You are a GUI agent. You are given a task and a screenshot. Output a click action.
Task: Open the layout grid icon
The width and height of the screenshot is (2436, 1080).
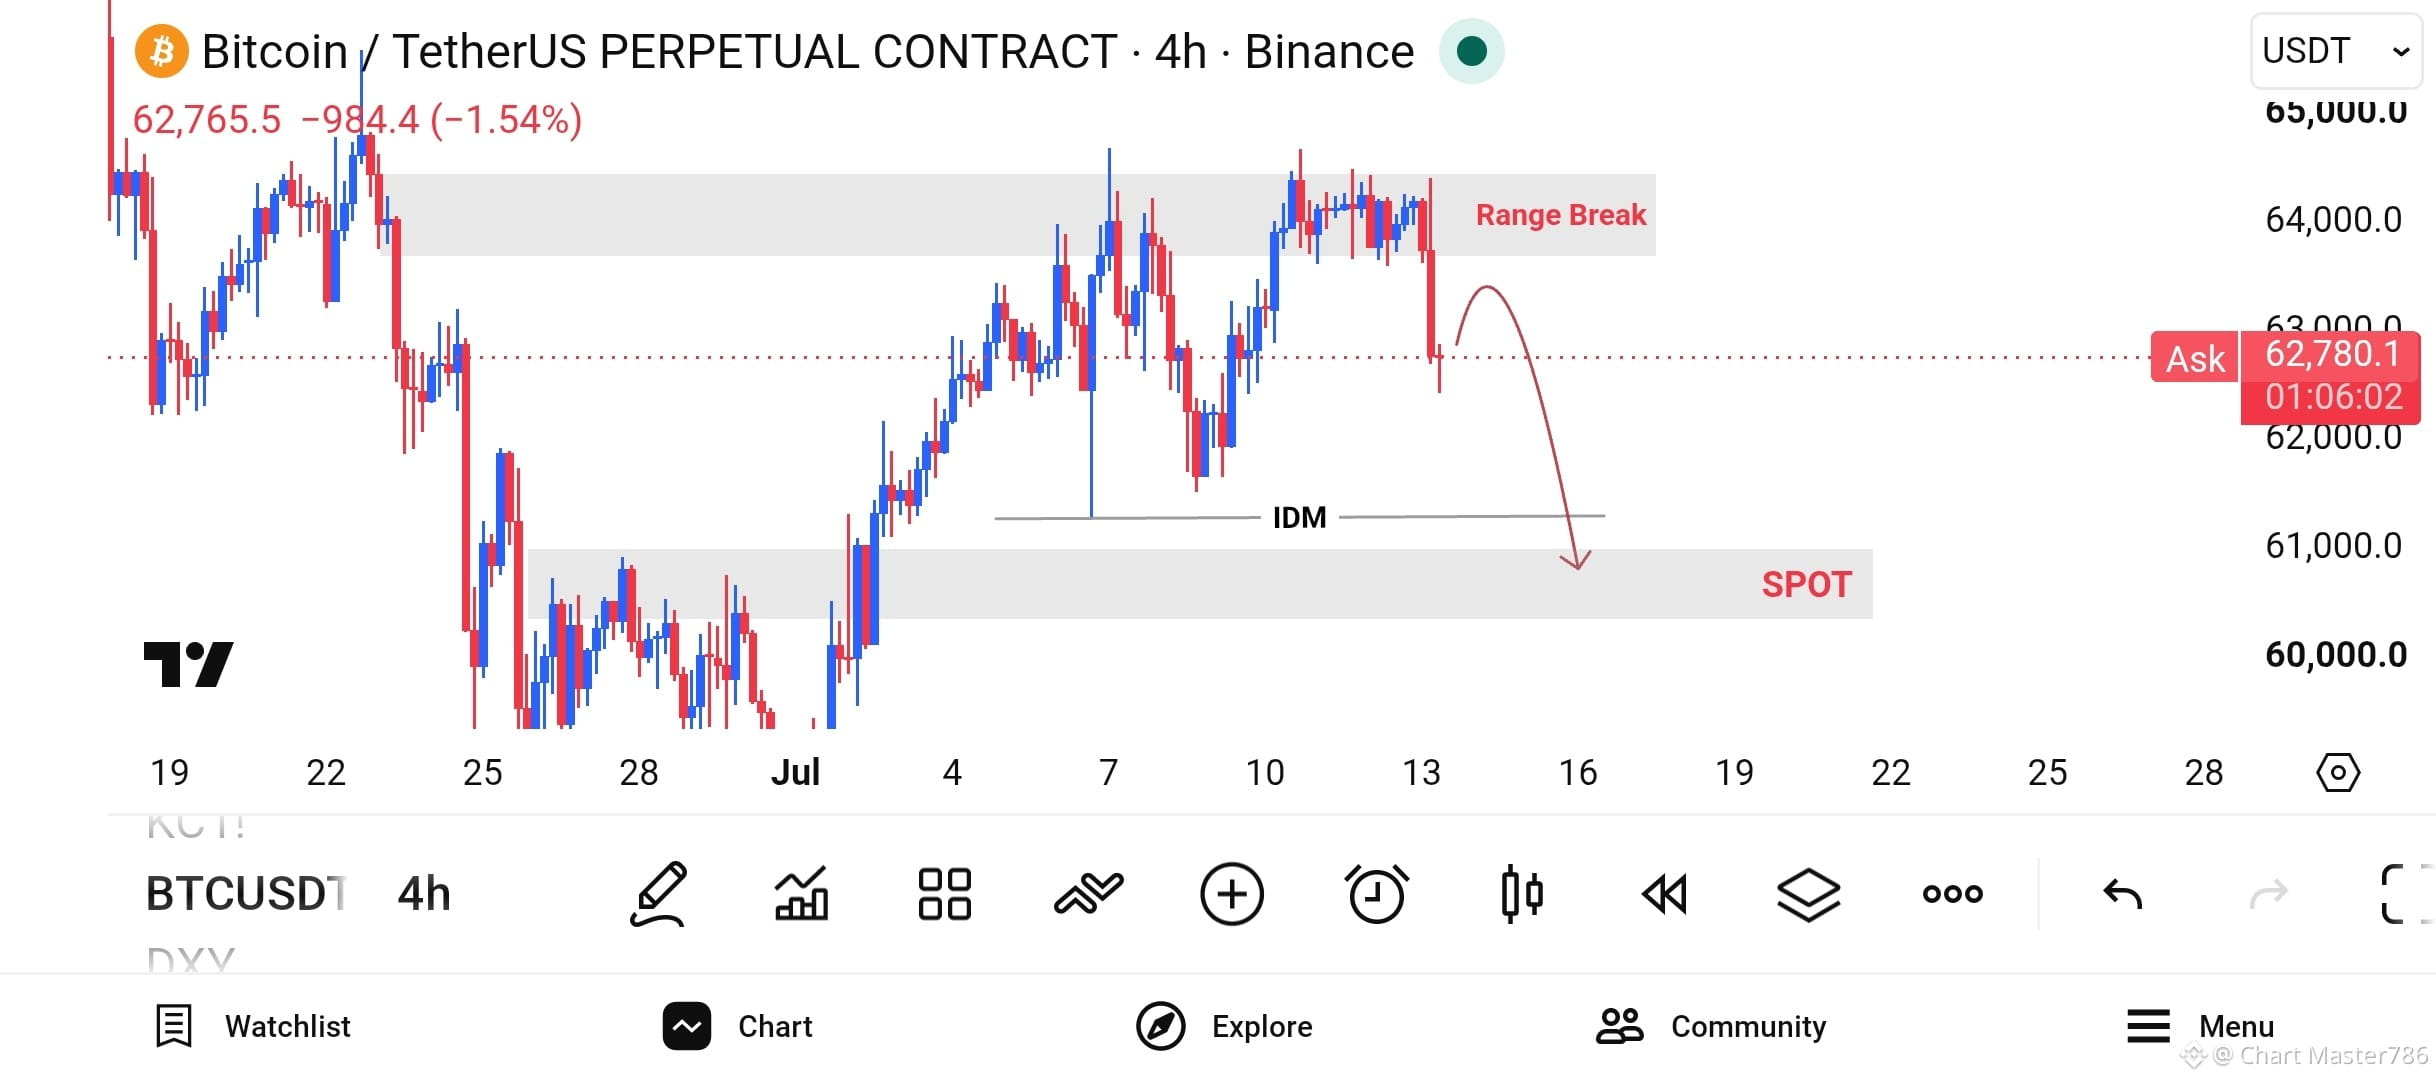point(944,893)
